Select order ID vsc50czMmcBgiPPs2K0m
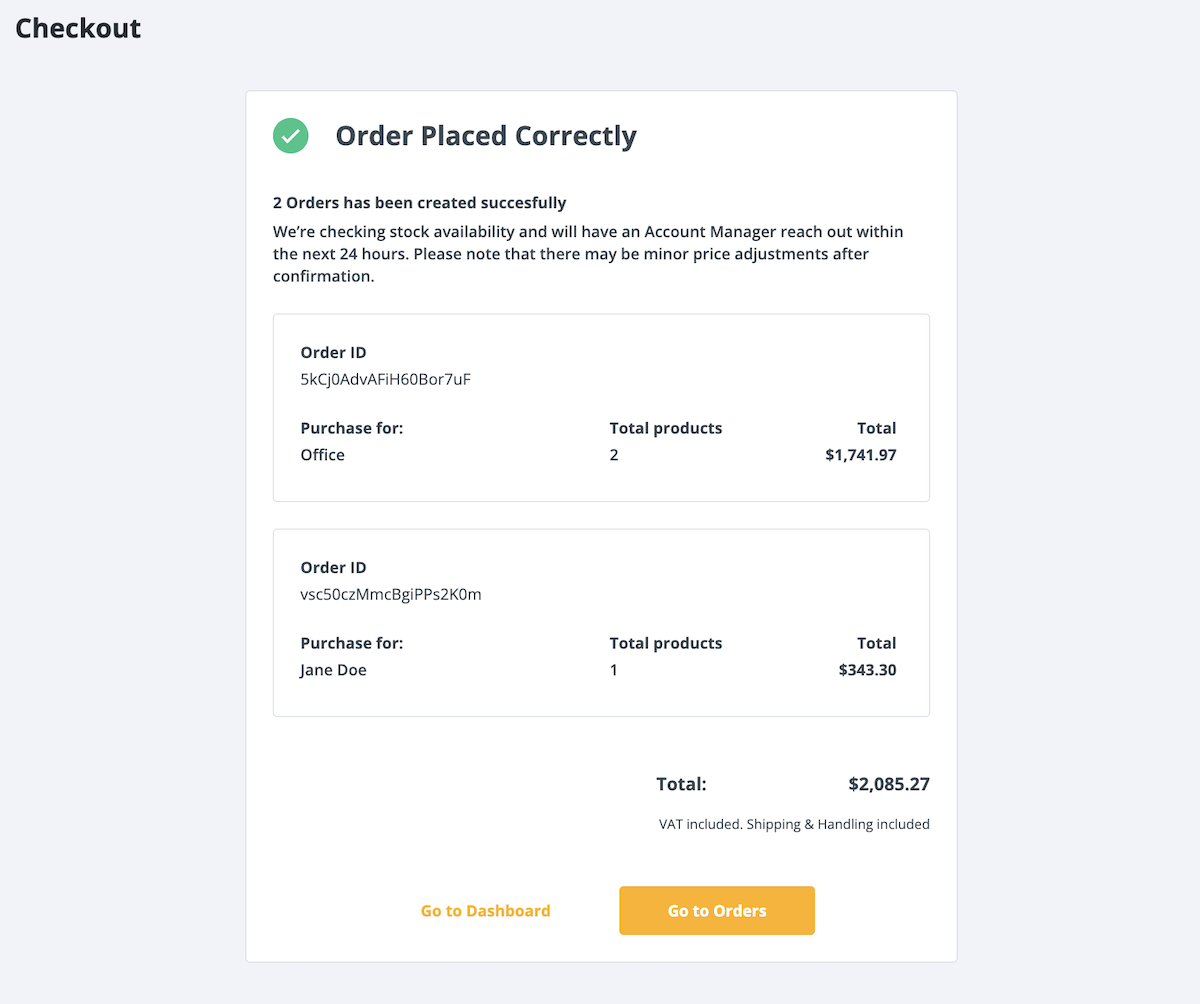Image resolution: width=1200 pixels, height=1004 pixels. pyautogui.click(x=391, y=595)
